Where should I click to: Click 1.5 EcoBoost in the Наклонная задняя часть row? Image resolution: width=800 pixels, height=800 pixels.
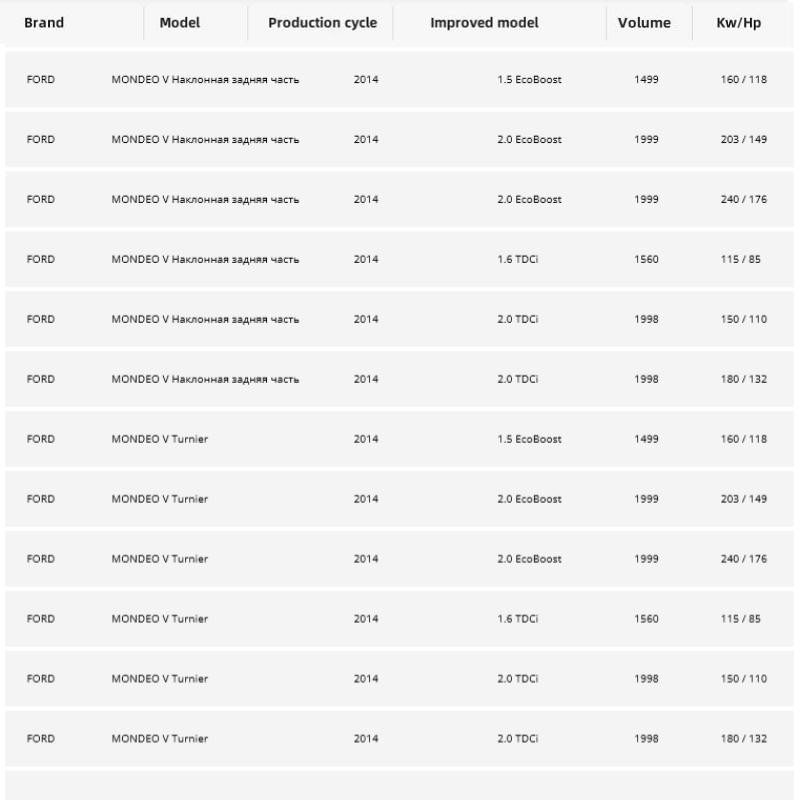(x=529, y=79)
